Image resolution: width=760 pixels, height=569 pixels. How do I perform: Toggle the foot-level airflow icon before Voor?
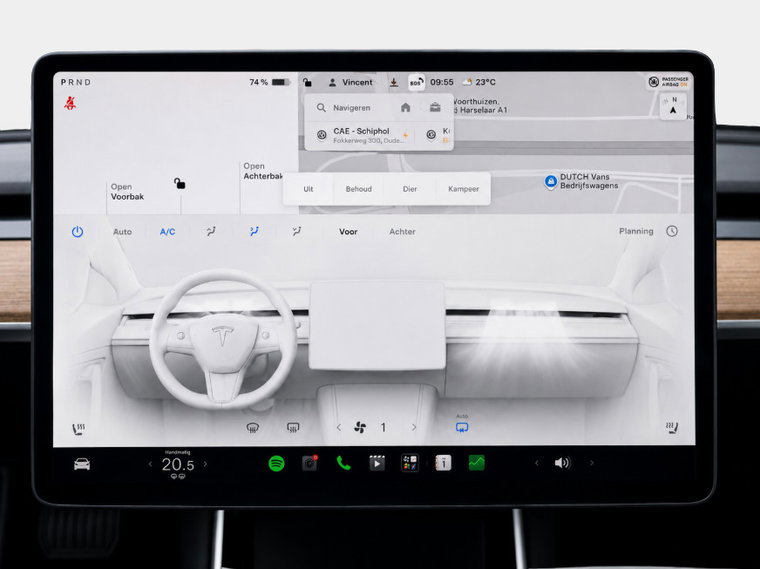pos(297,232)
